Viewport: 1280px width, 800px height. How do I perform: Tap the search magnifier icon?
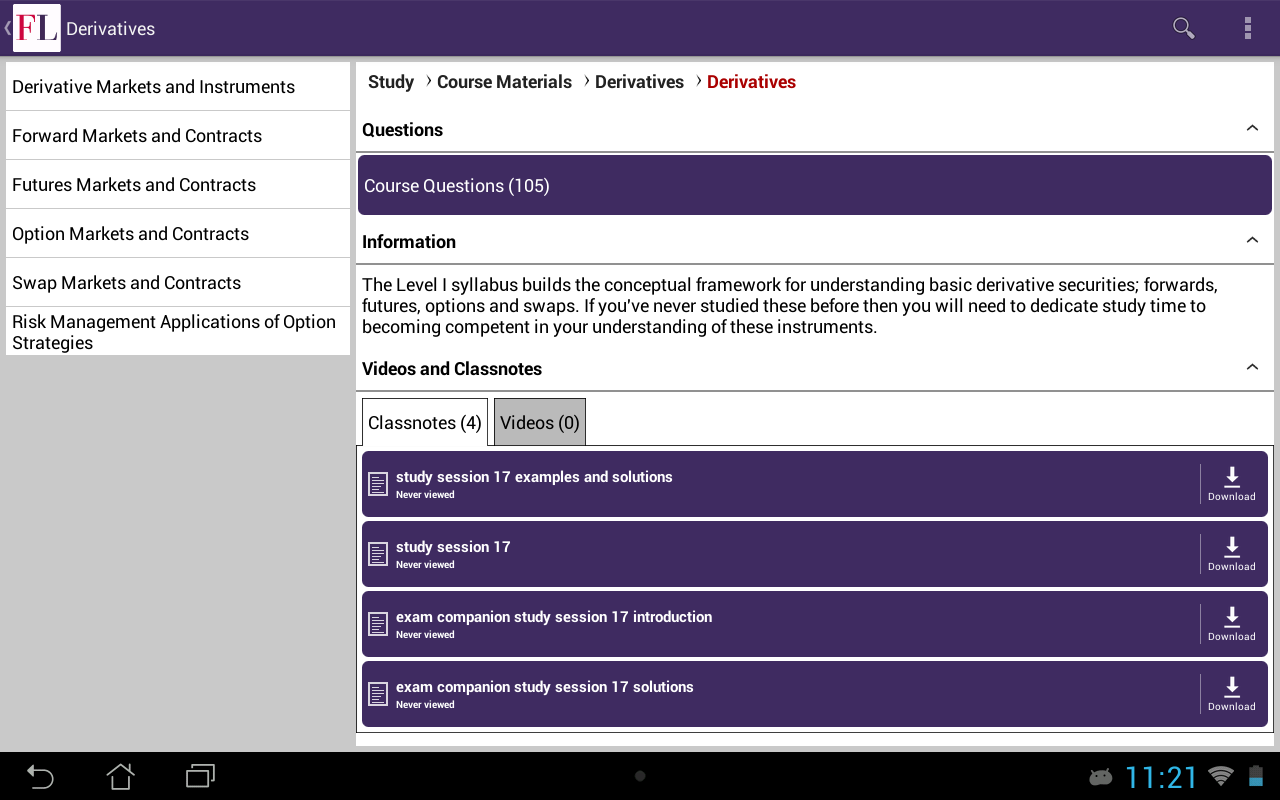1183,28
